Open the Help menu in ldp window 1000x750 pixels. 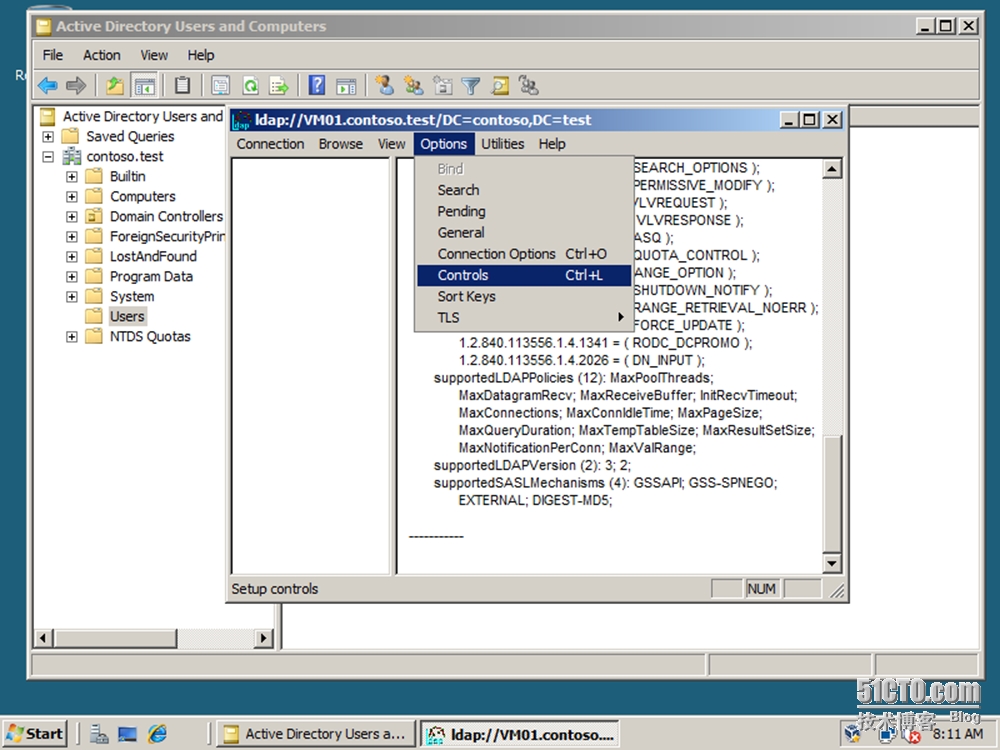click(552, 144)
